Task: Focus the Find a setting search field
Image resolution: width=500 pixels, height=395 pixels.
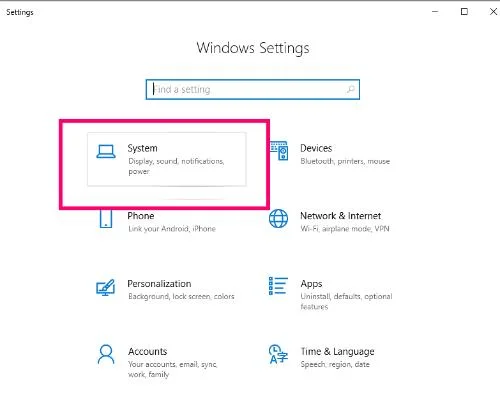Action: pyautogui.click(x=253, y=89)
